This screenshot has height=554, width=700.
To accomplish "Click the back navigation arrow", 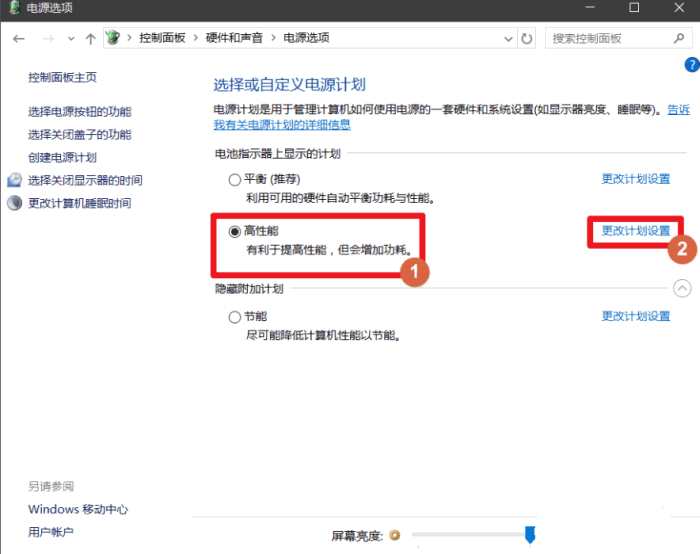I will coord(19,38).
